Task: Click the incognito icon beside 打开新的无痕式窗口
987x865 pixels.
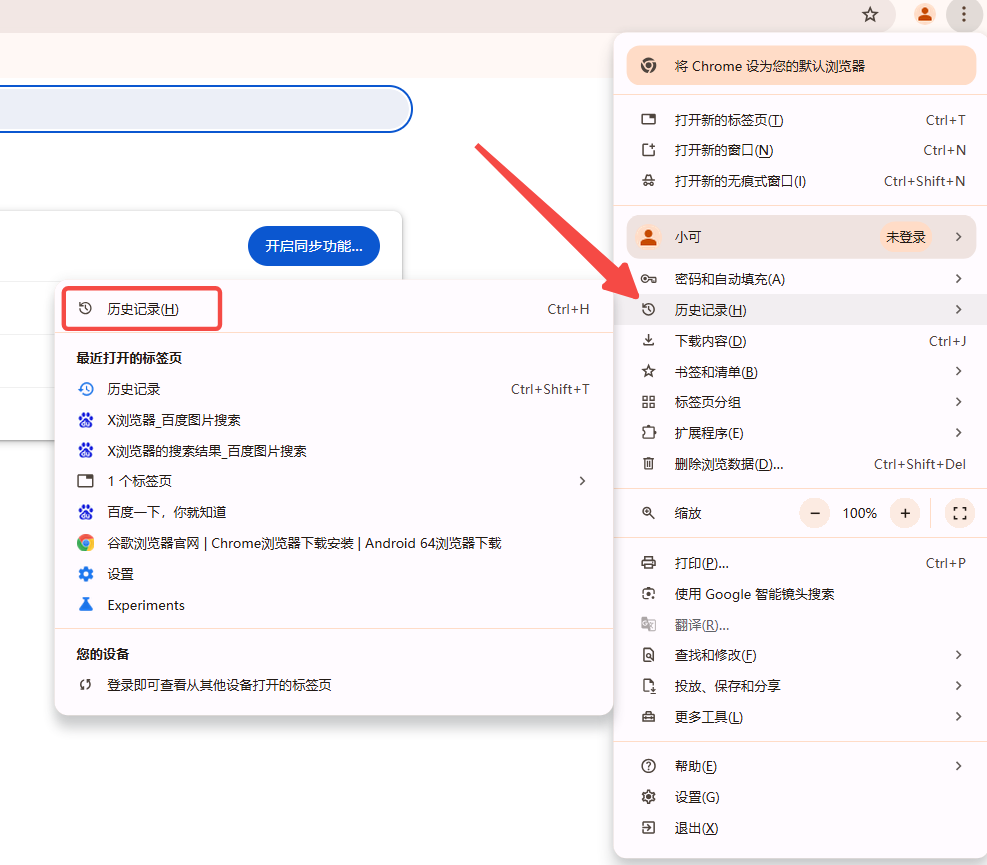Action: (648, 181)
